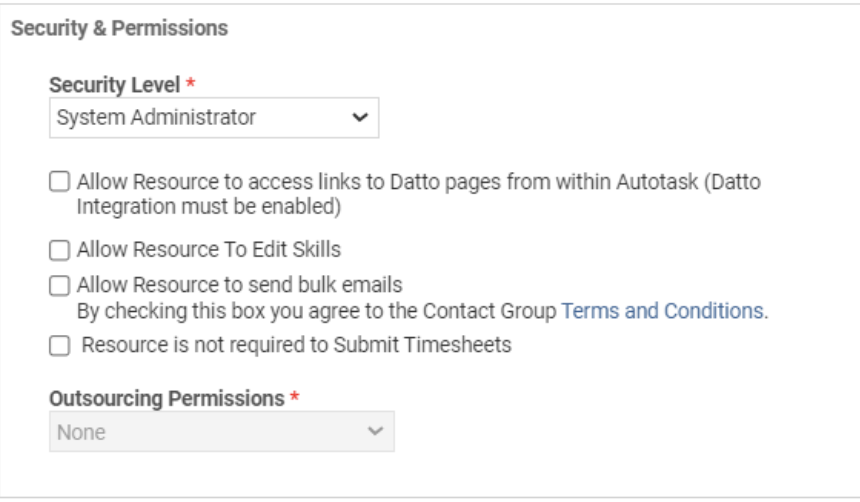Click the Security & Permissions section header
The image size is (860, 502).
coord(120,28)
